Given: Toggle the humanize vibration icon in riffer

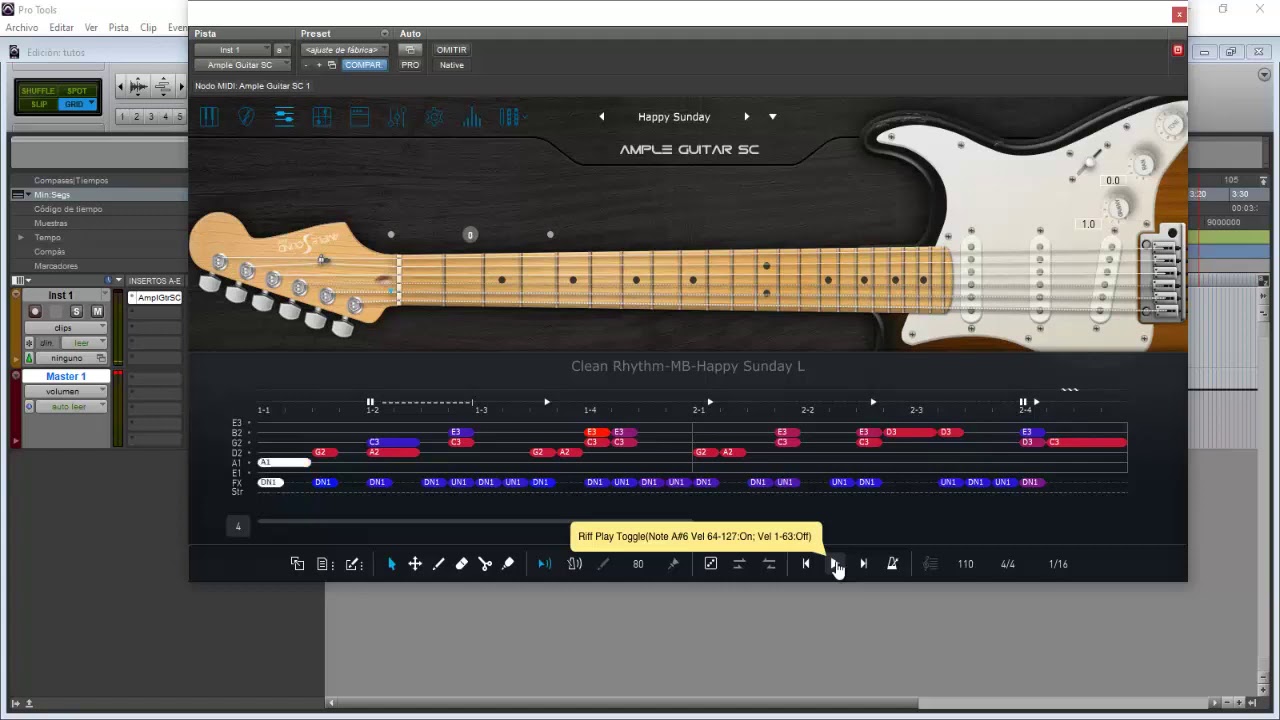Looking at the screenshot, I should 575,564.
